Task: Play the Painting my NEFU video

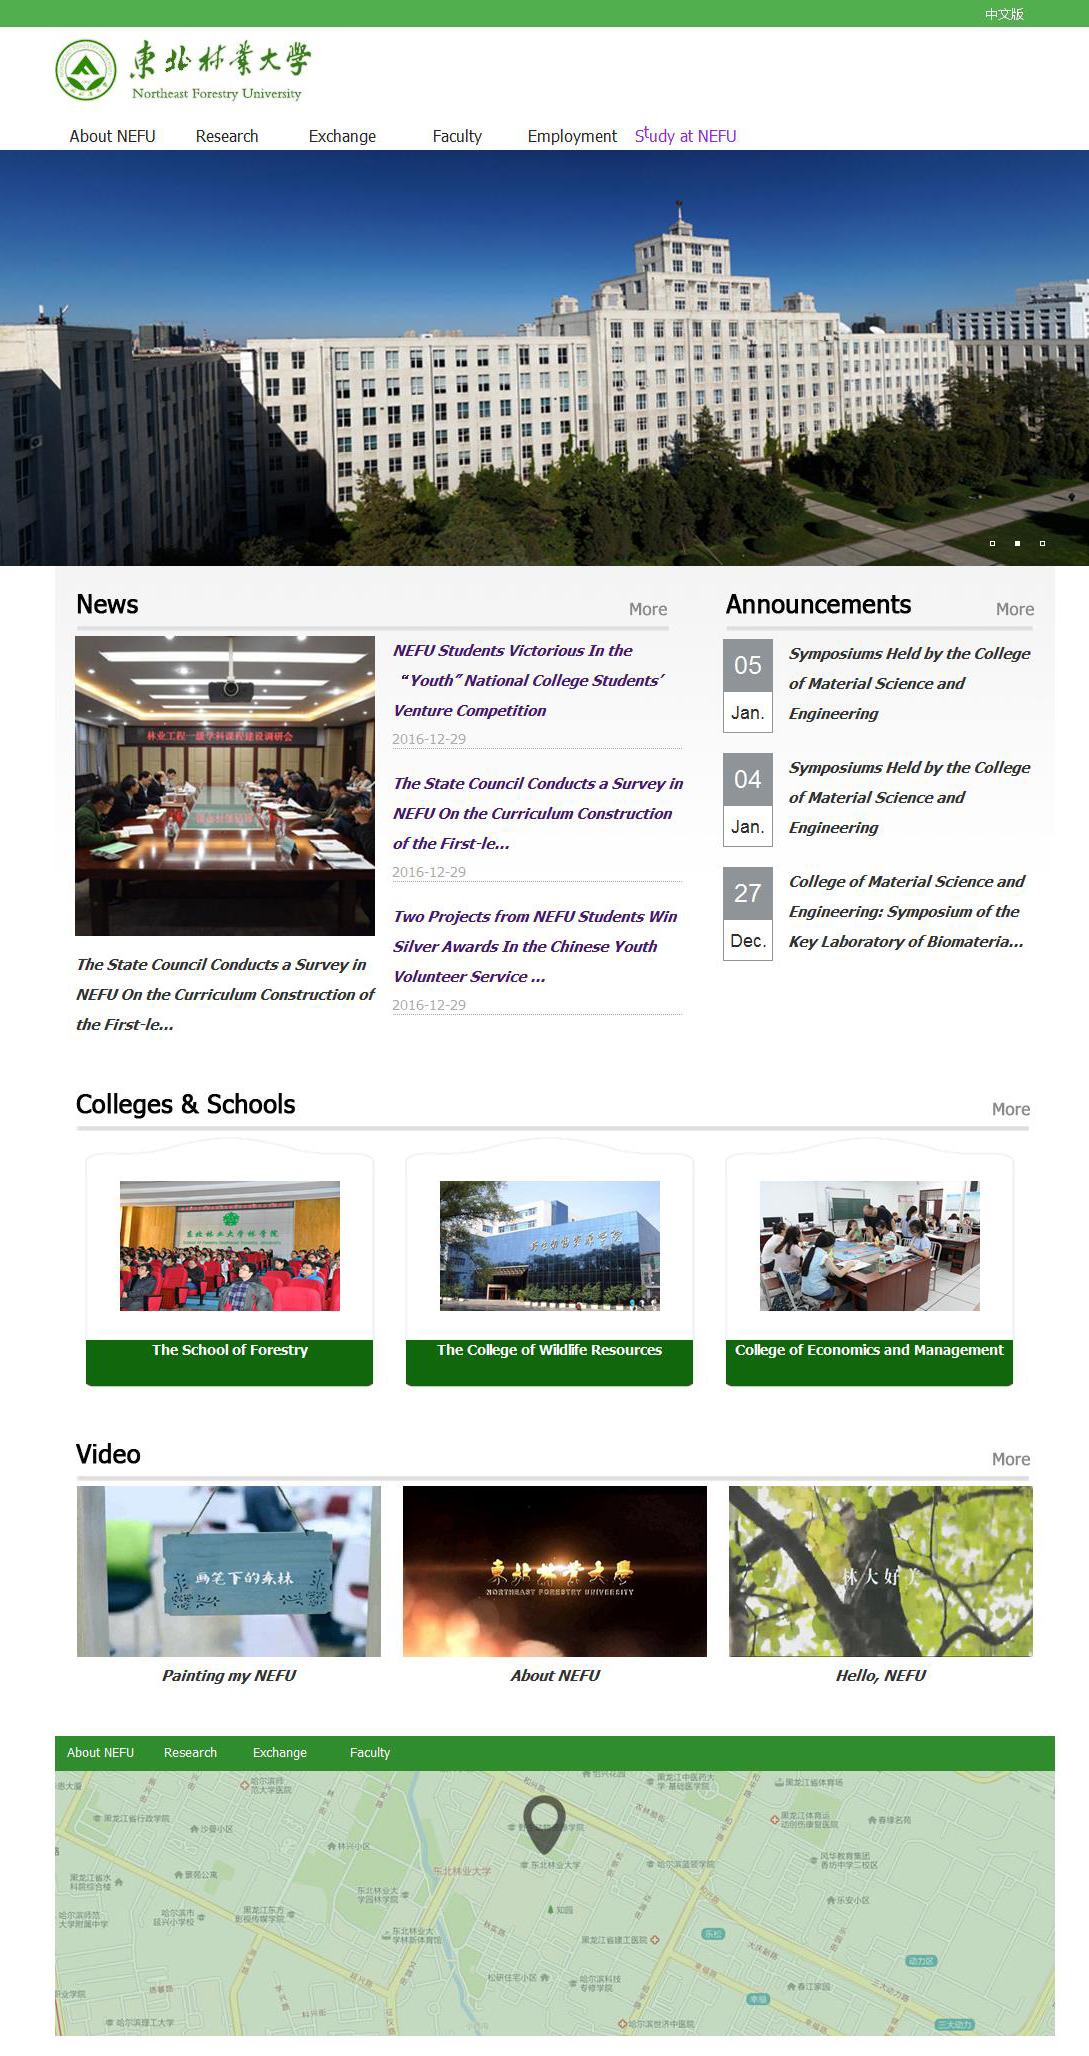Action: 229,1571
